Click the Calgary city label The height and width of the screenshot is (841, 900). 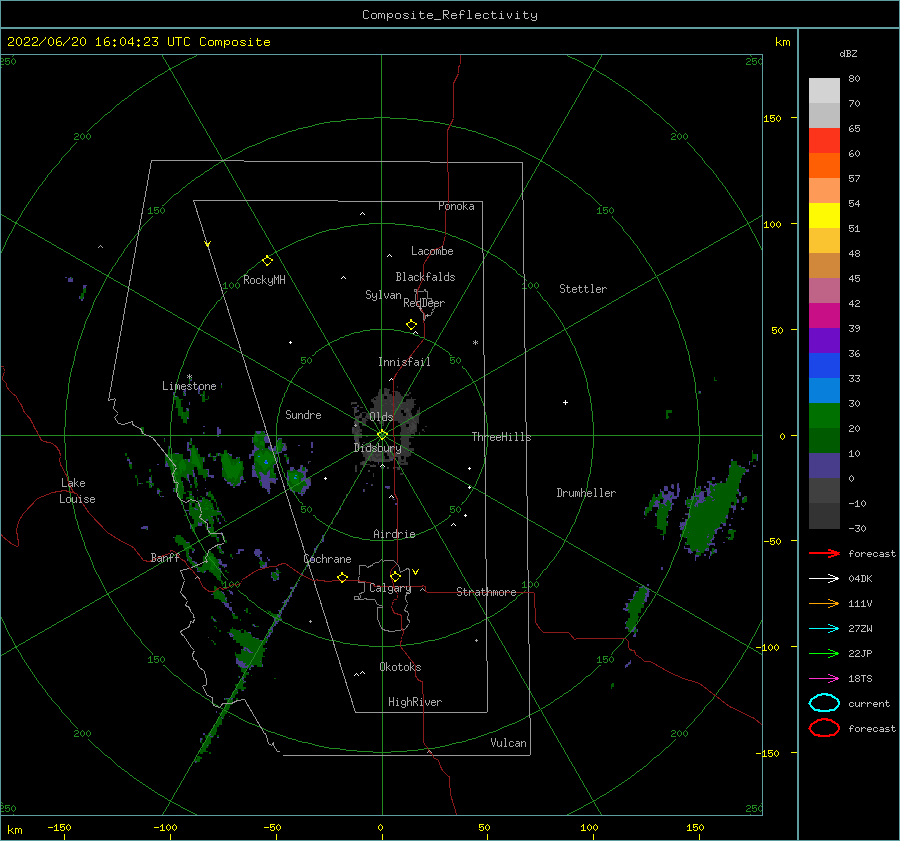pyautogui.click(x=390, y=588)
